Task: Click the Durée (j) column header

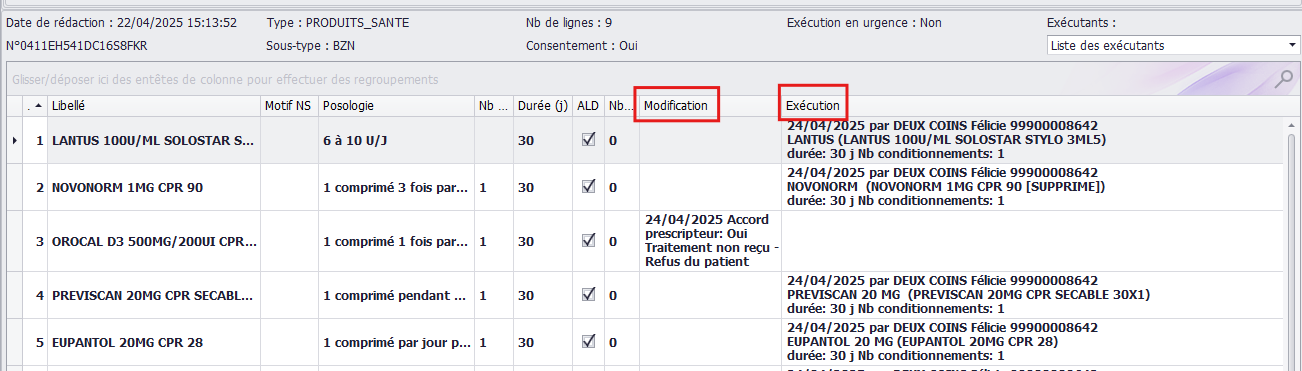Action: 543,105
